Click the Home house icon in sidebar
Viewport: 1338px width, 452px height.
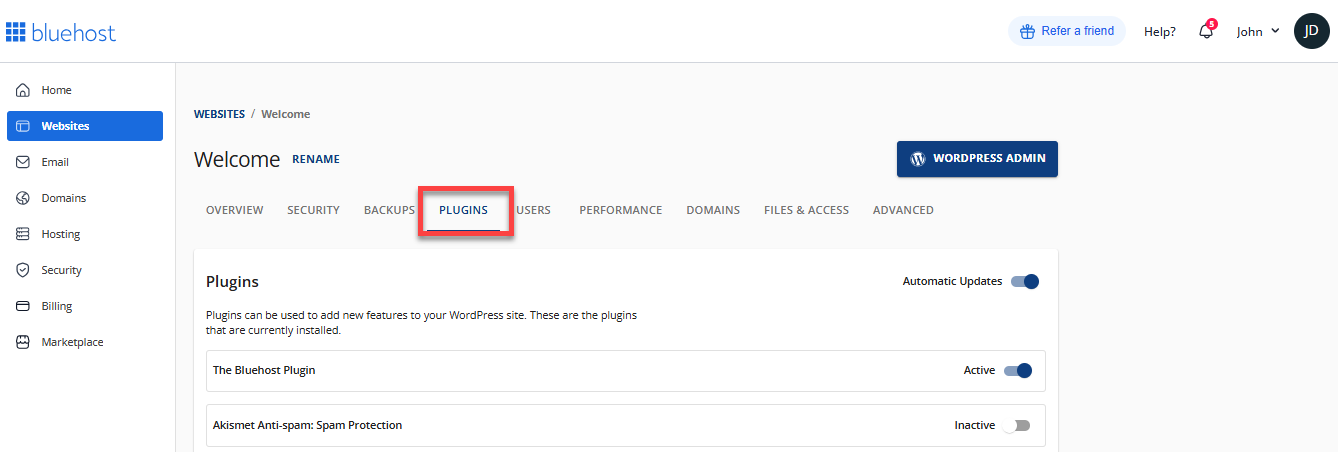coord(23,90)
